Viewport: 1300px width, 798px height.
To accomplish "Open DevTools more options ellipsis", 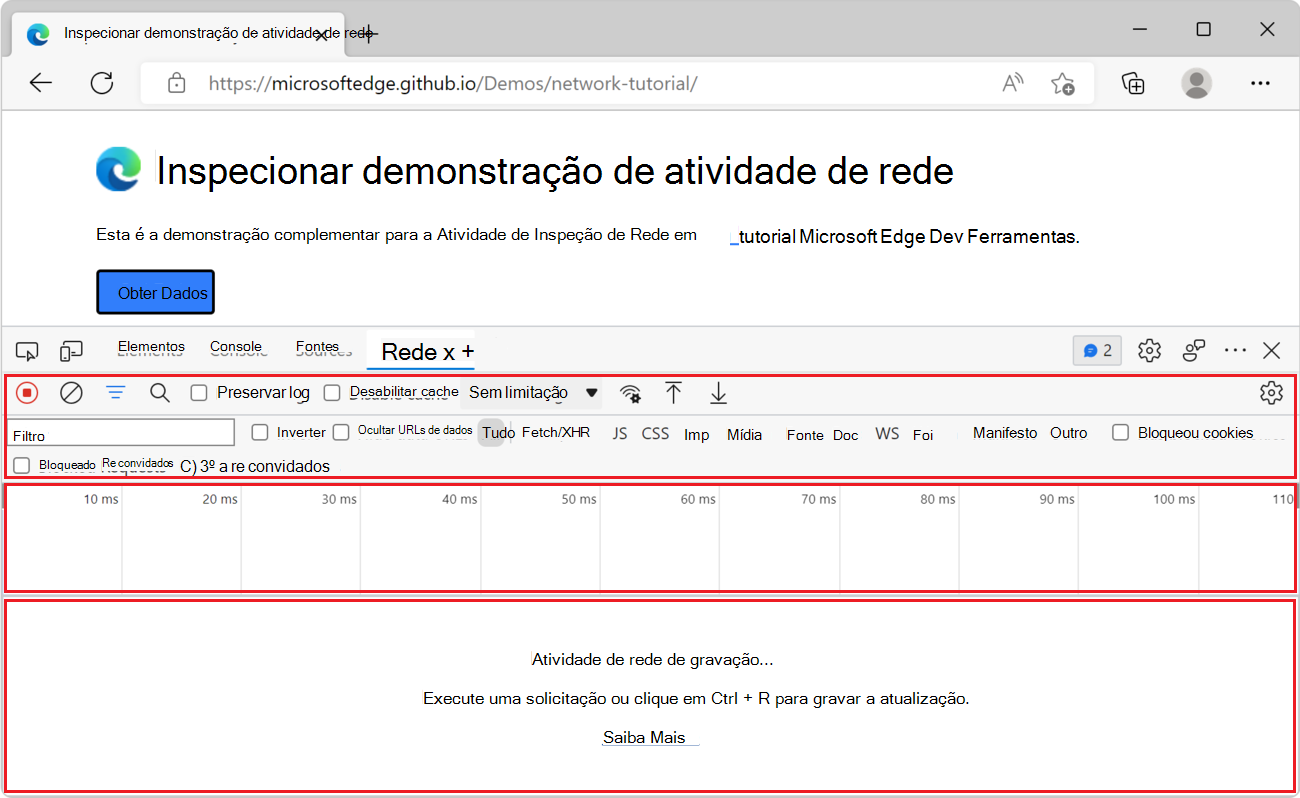I will (x=1235, y=351).
